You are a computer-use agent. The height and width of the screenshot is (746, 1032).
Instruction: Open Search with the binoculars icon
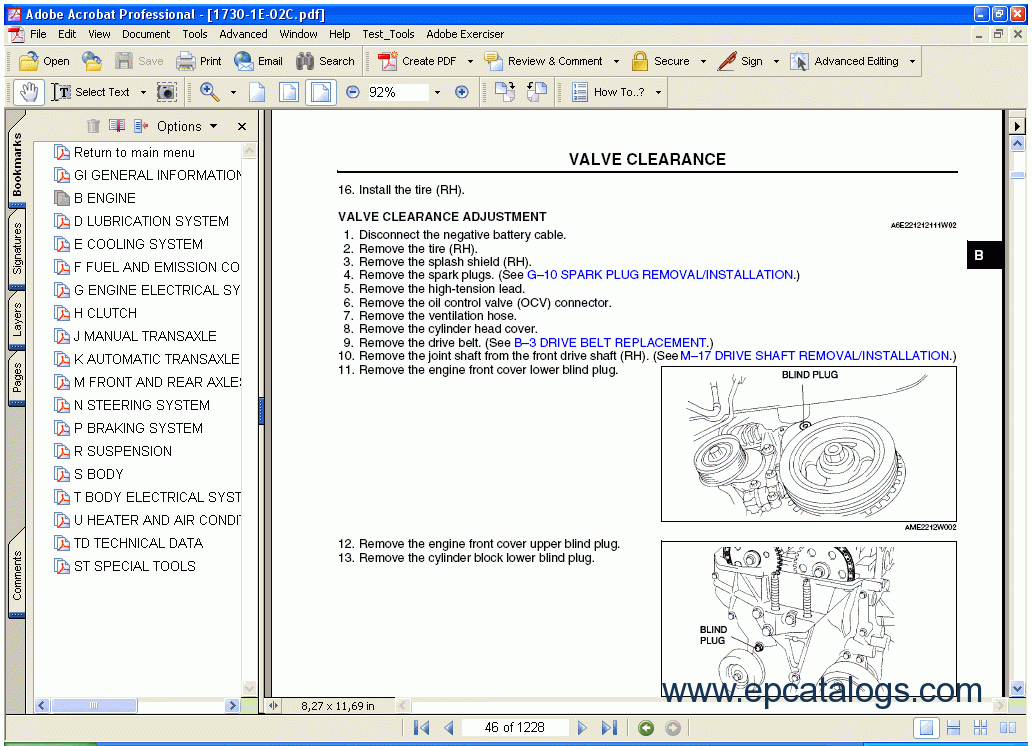pyautogui.click(x=305, y=61)
